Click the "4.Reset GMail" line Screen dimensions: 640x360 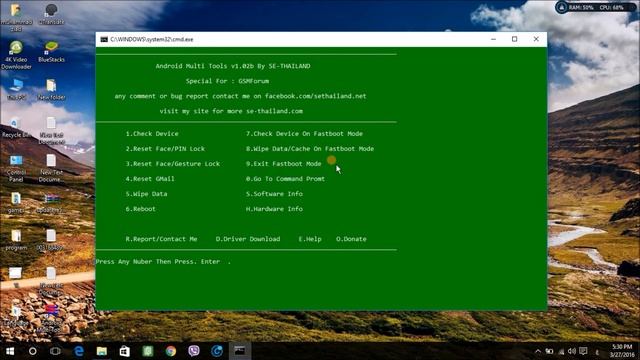[150, 179]
